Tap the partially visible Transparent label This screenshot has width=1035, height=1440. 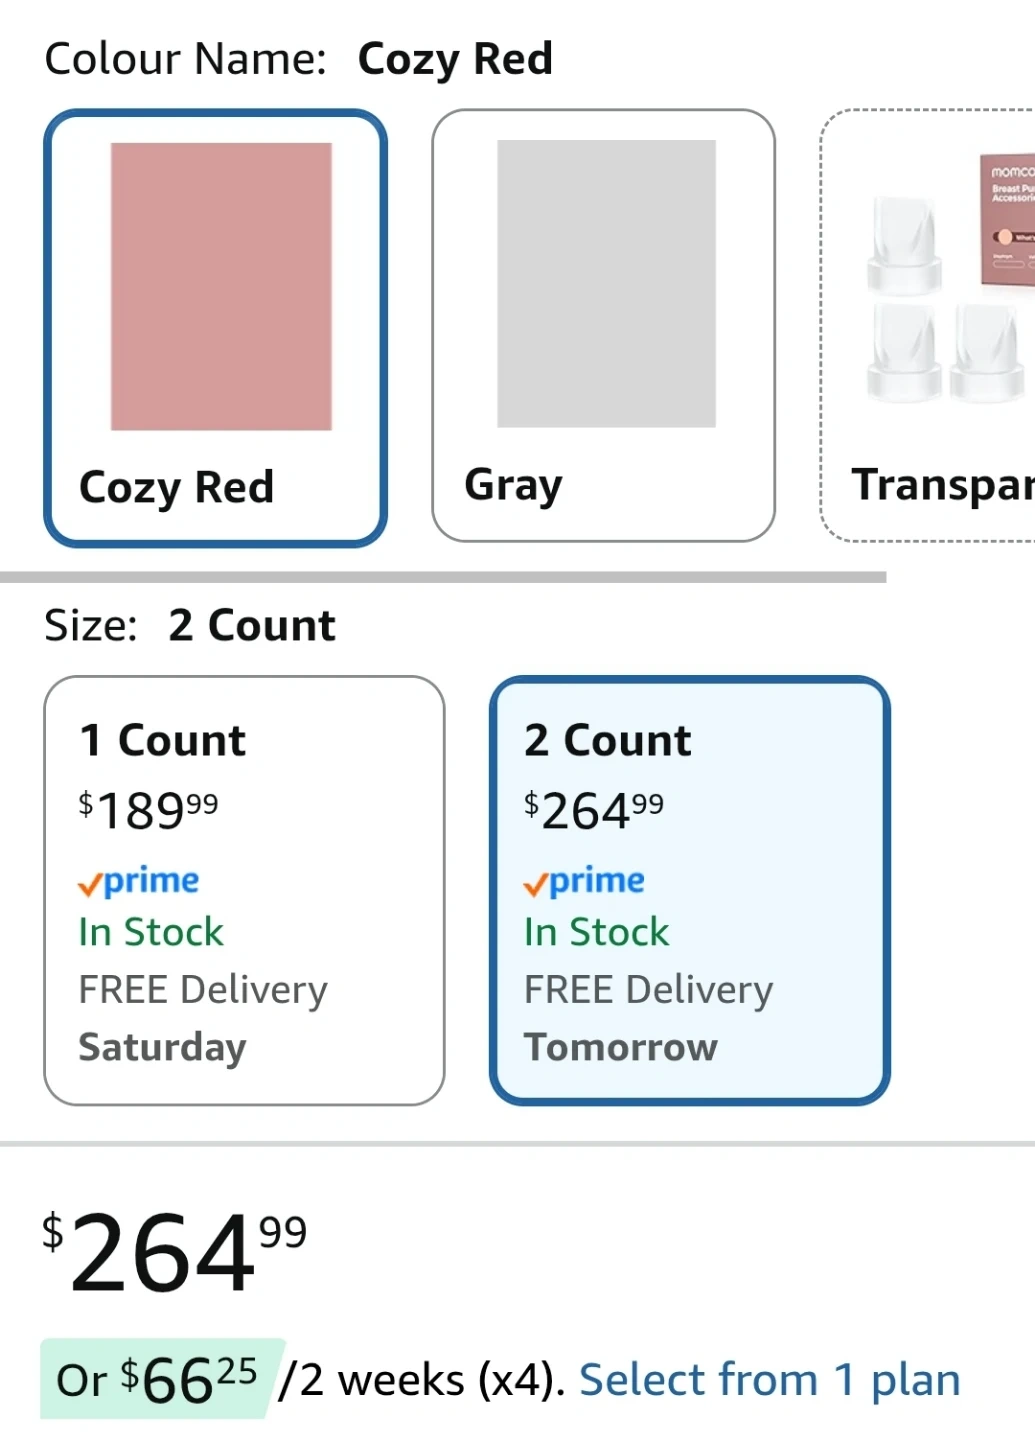[x=940, y=485]
